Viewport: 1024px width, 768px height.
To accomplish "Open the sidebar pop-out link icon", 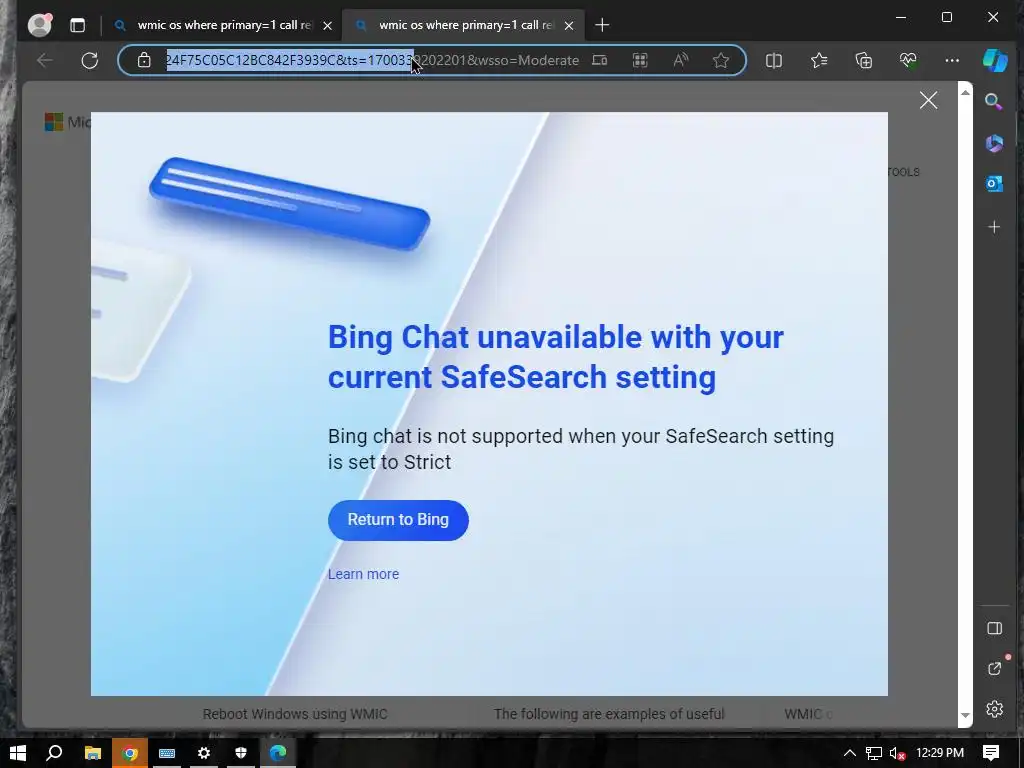I will (x=994, y=669).
